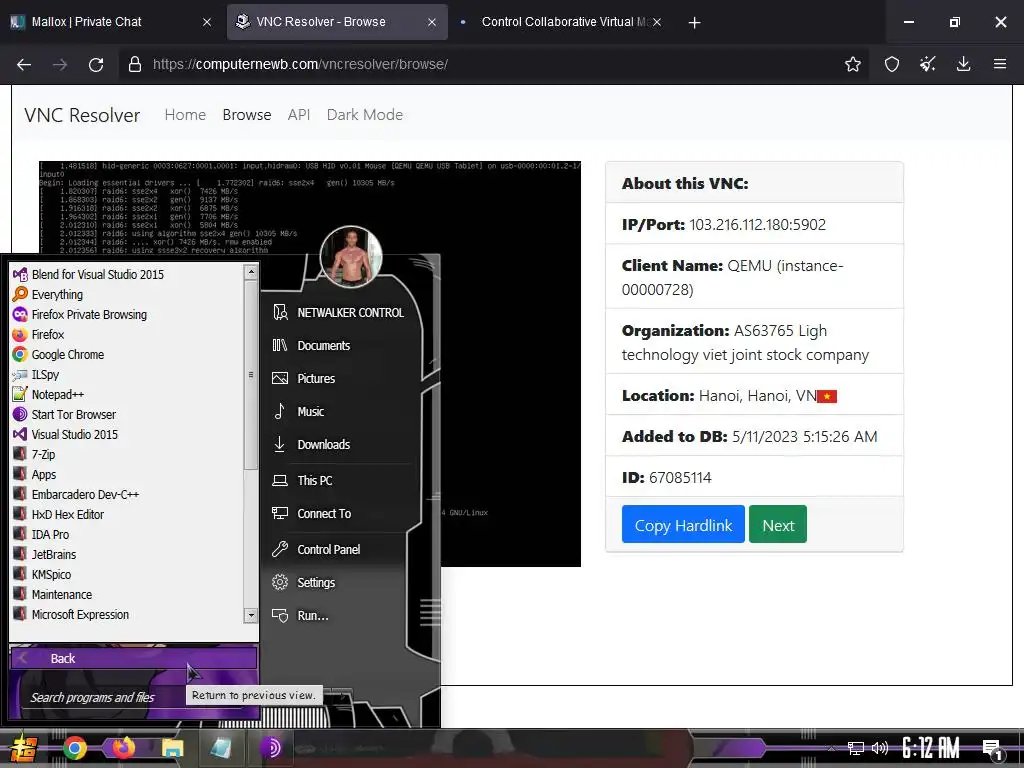Viewport: 1024px width, 768px height.
Task: Open File Explorer from the taskbar
Action: 172,748
